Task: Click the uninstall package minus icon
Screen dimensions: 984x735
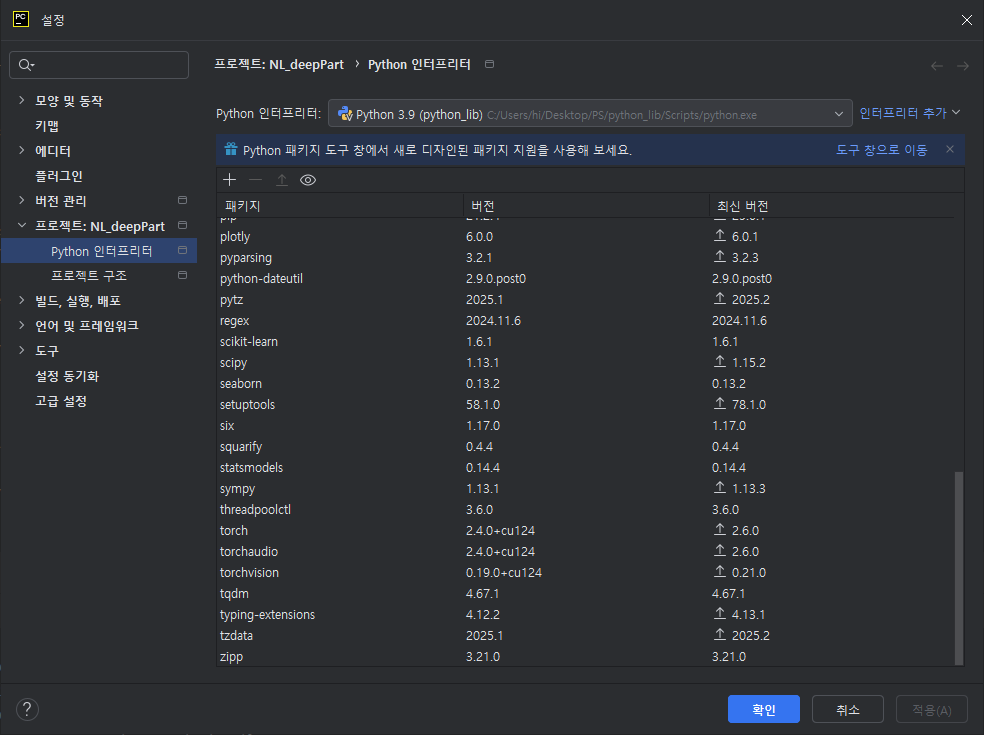Action: (x=255, y=180)
